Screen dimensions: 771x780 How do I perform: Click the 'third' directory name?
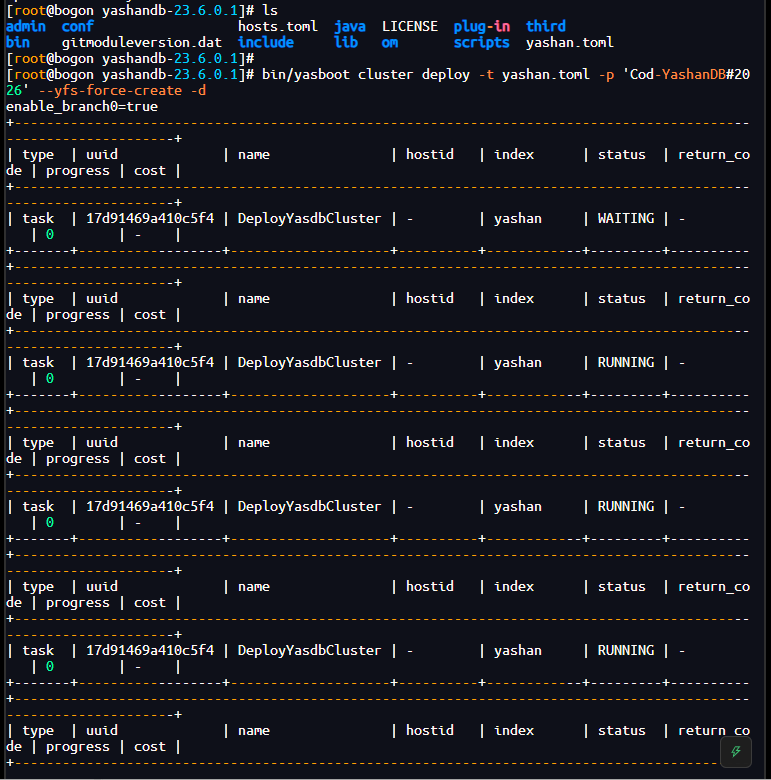coord(546,26)
